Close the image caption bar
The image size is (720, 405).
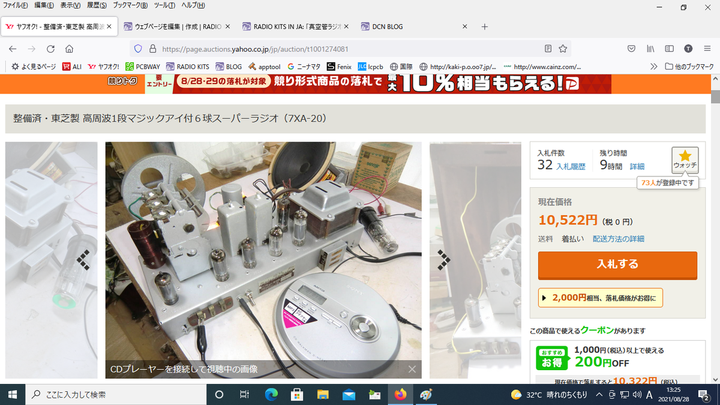(x=412, y=369)
